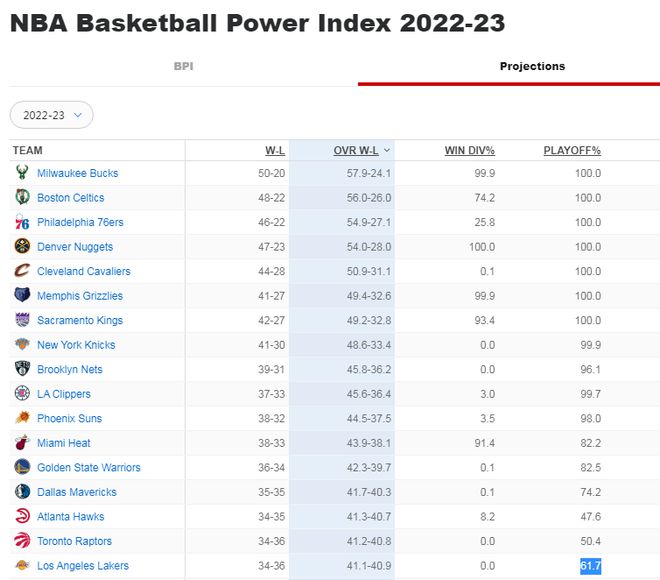Screen dimensions: 660x580
Task: Click the Mavericks 35-35 record cell
Action: pyautogui.click(x=271, y=492)
